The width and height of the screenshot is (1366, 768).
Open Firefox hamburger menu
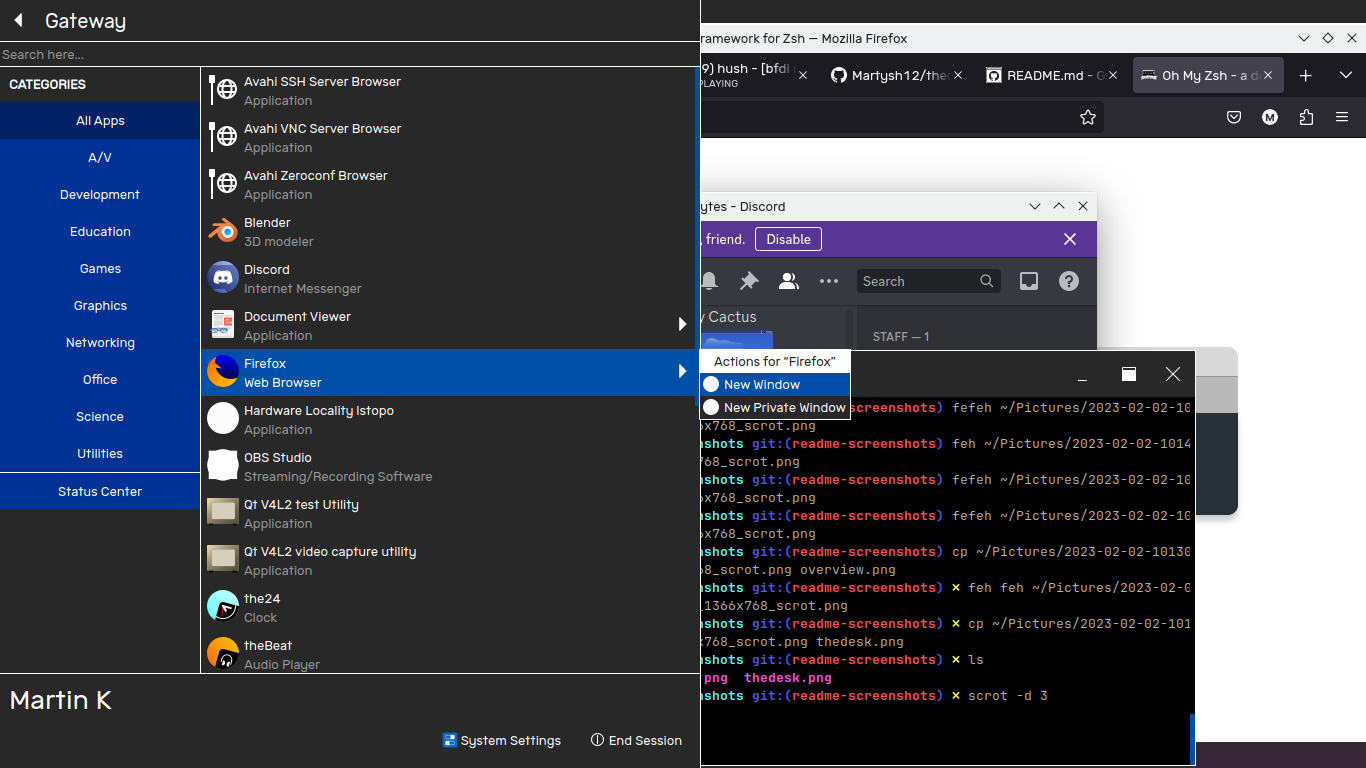pos(1342,117)
